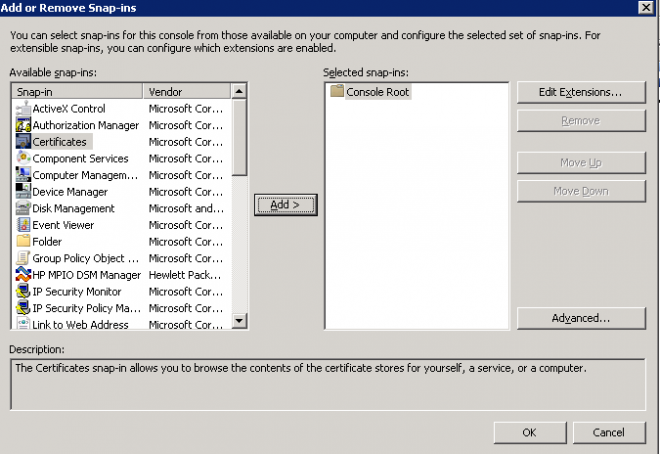Select the Component Services icon

[x=23, y=158]
